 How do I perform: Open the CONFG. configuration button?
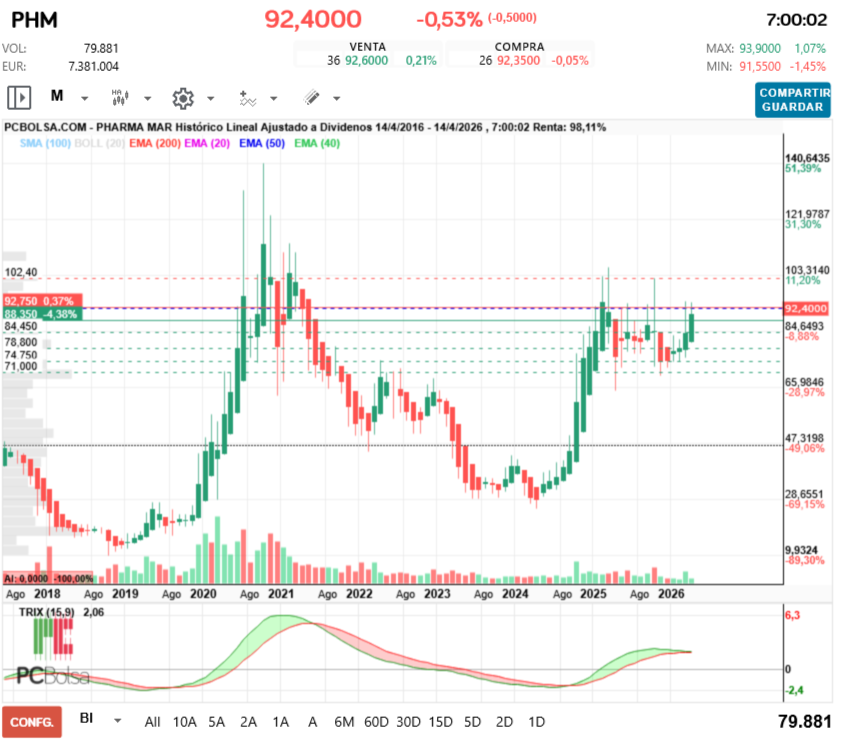coord(30,720)
